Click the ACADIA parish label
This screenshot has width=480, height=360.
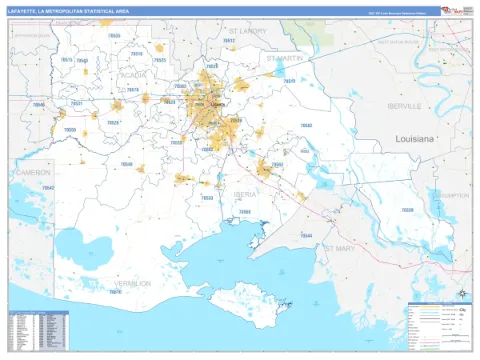click(x=134, y=76)
